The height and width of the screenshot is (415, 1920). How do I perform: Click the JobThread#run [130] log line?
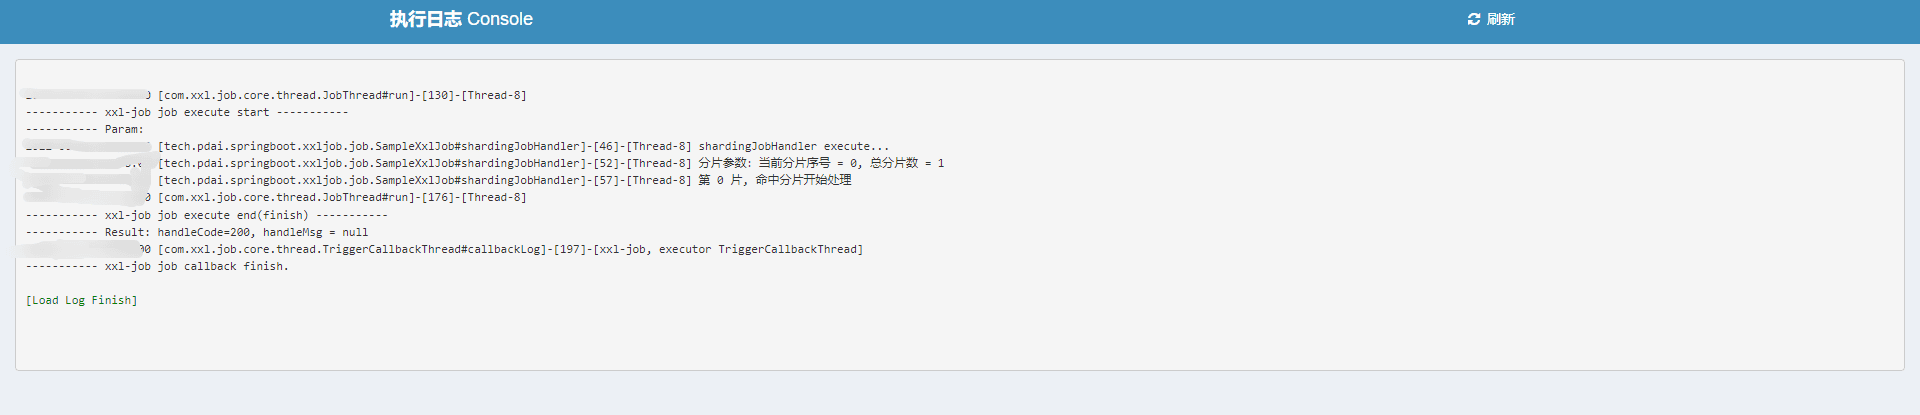(x=341, y=96)
